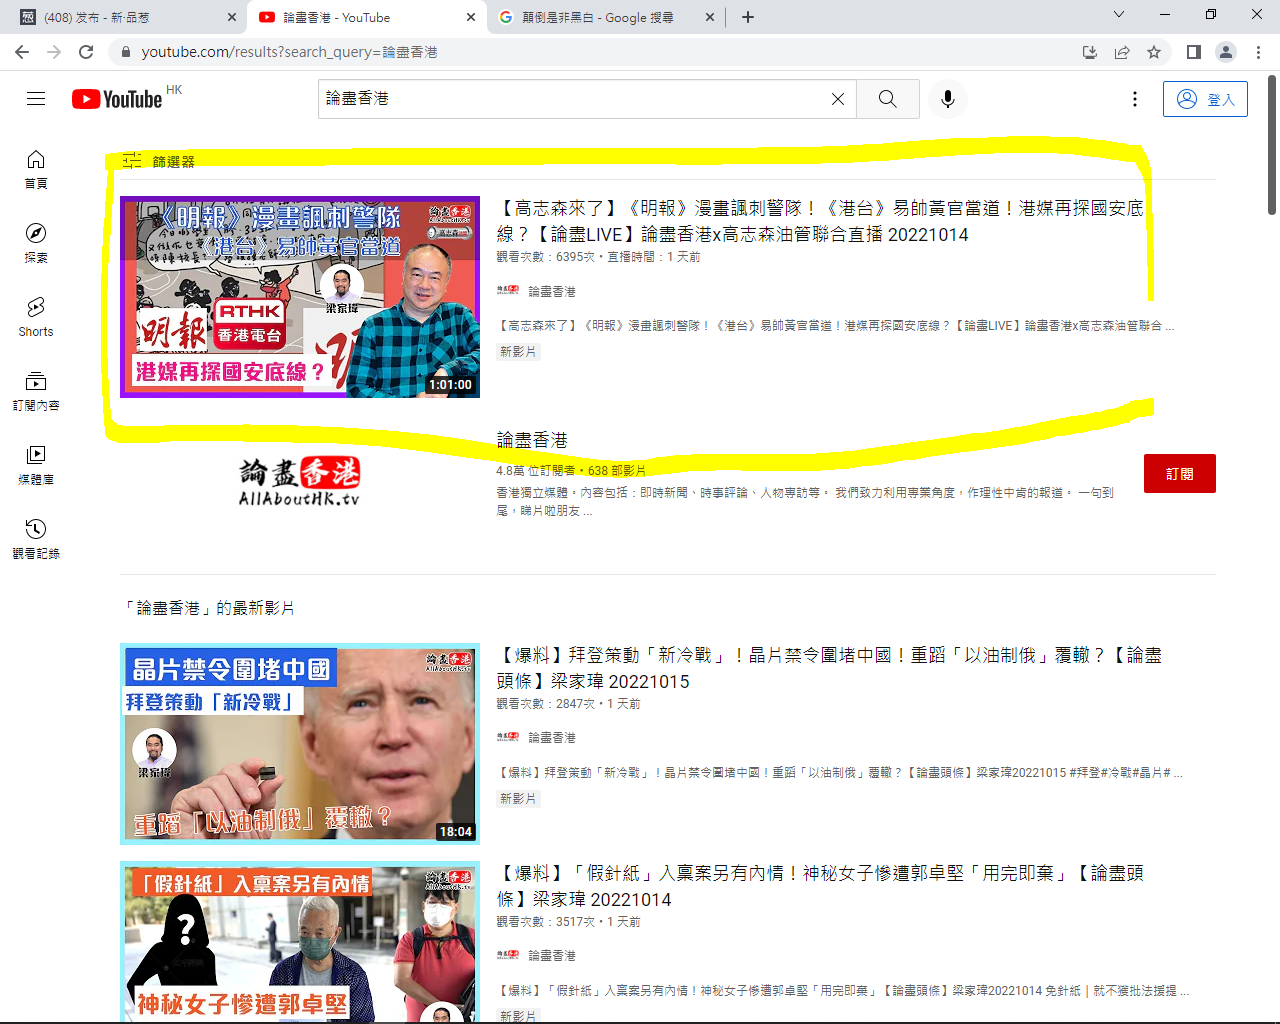Click the install app icon in address bar
Image resolution: width=1280 pixels, height=1024 pixels.
tap(1090, 52)
